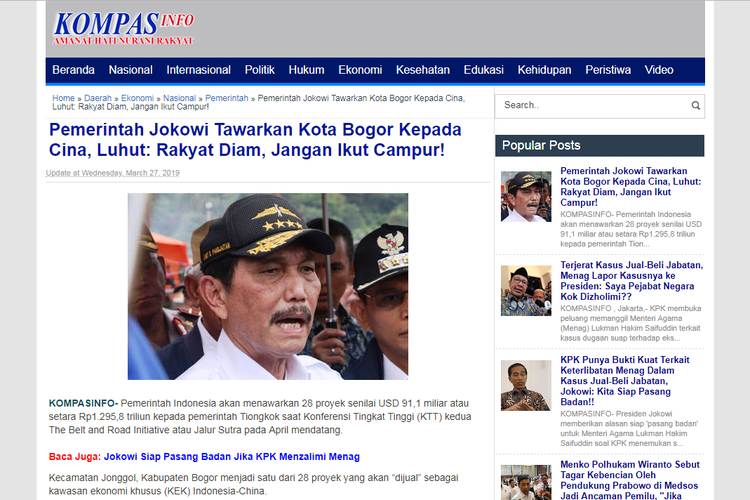The width and height of the screenshot is (750, 500).
Task: Open Edukasi in the nav bar
Action: coord(484,70)
